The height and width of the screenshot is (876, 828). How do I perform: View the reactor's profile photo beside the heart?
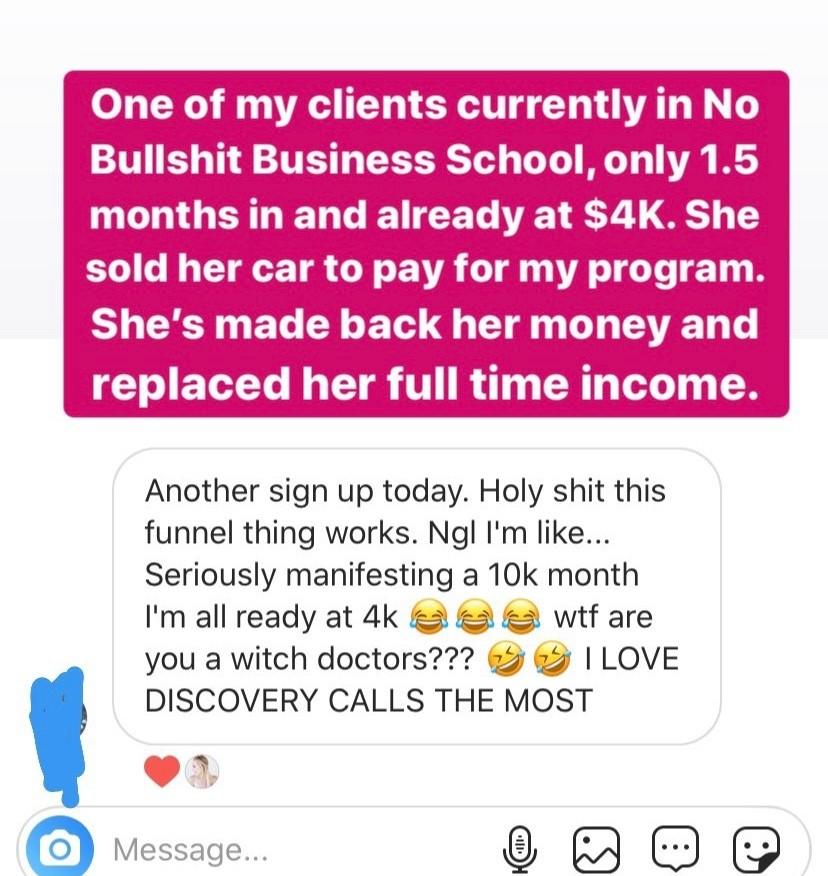tap(202, 771)
